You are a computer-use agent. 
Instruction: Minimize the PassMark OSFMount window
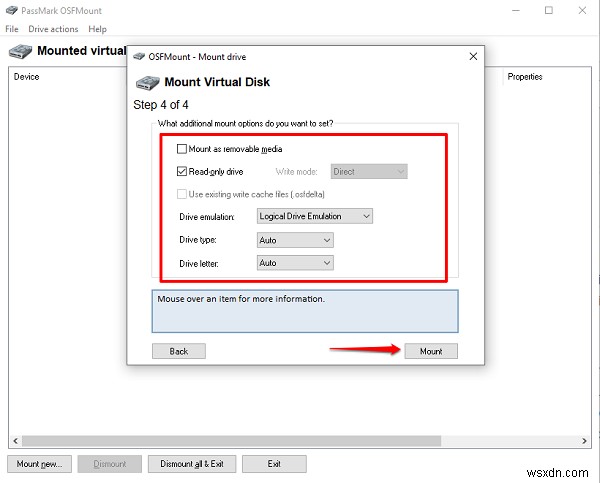[516, 10]
